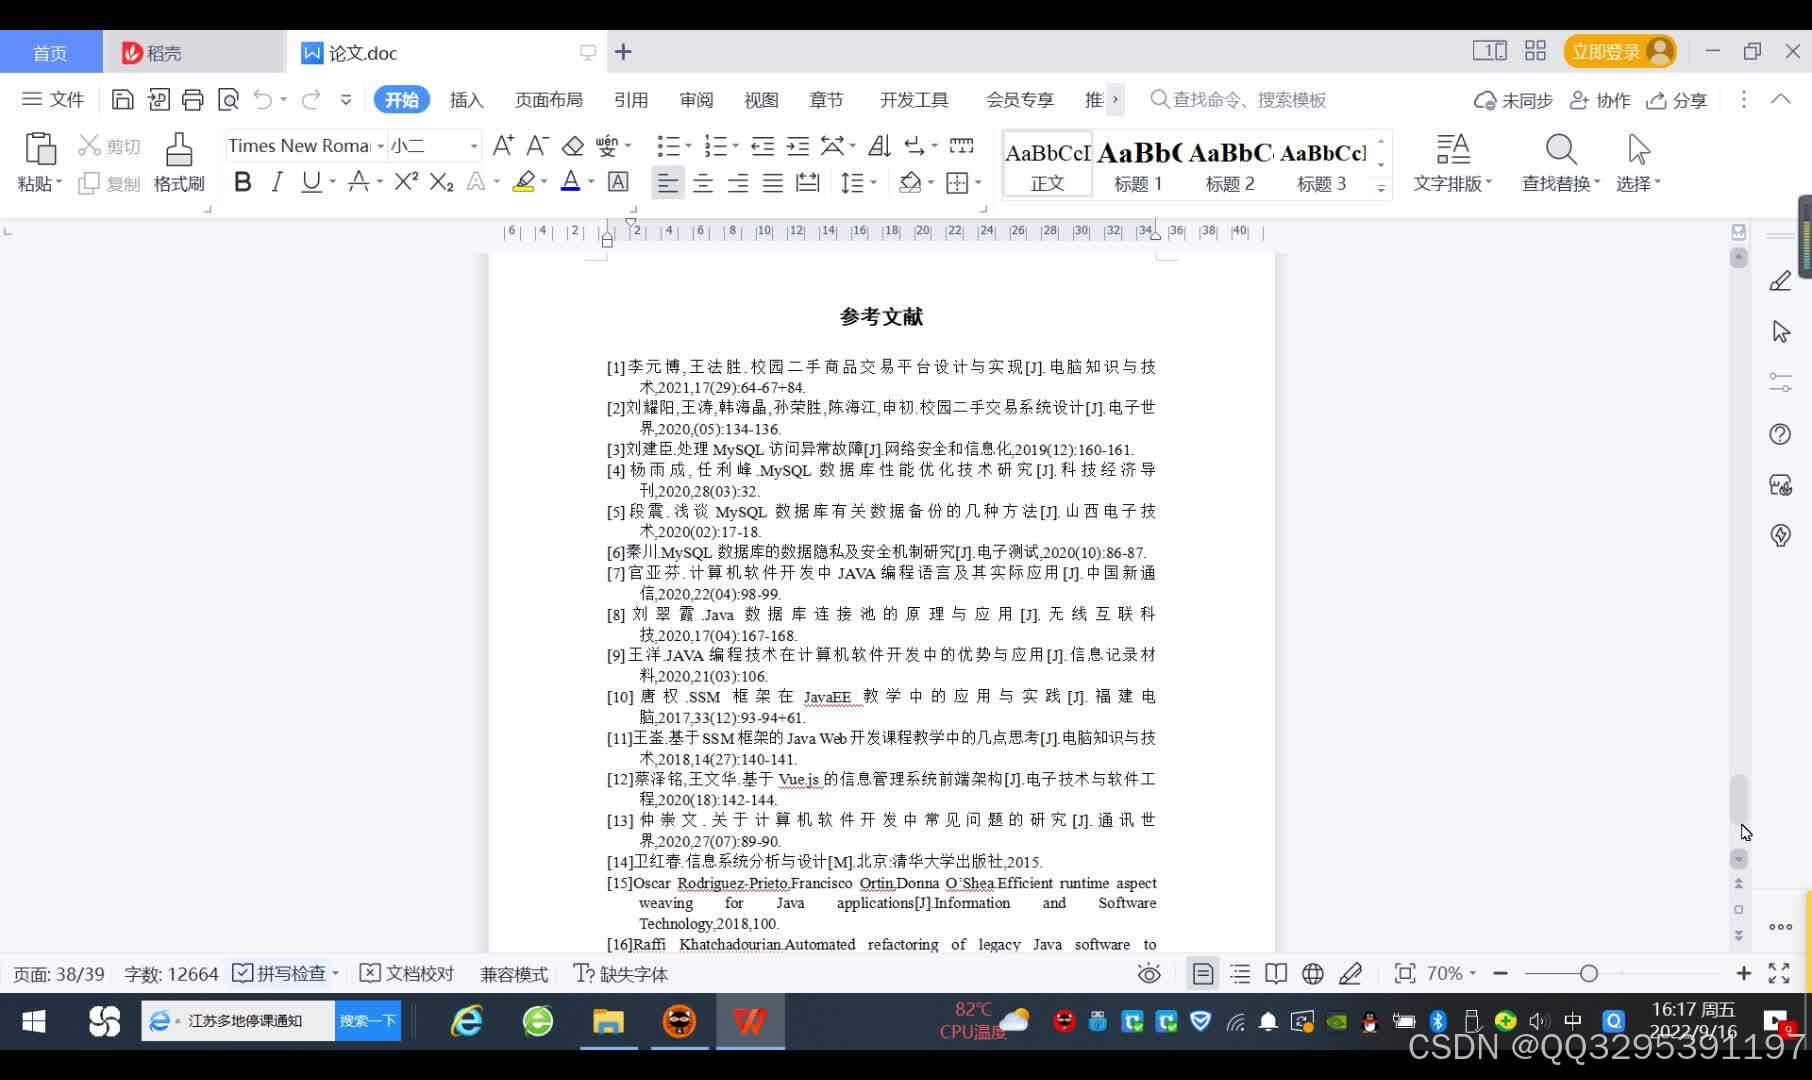Click the Undo arrow icon
The image size is (1812, 1080).
click(263, 99)
